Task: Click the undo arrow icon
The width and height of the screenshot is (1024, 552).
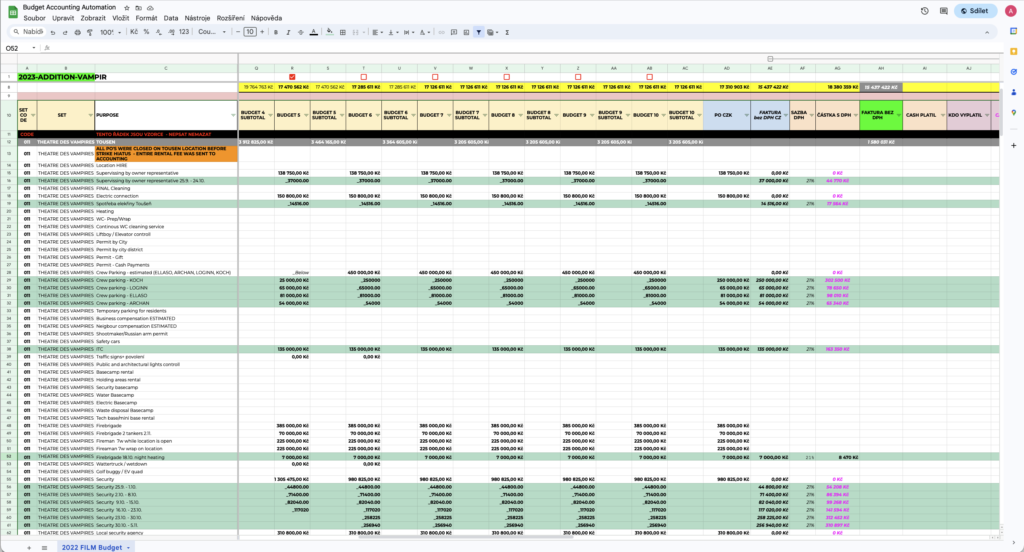Action: coord(52,32)
